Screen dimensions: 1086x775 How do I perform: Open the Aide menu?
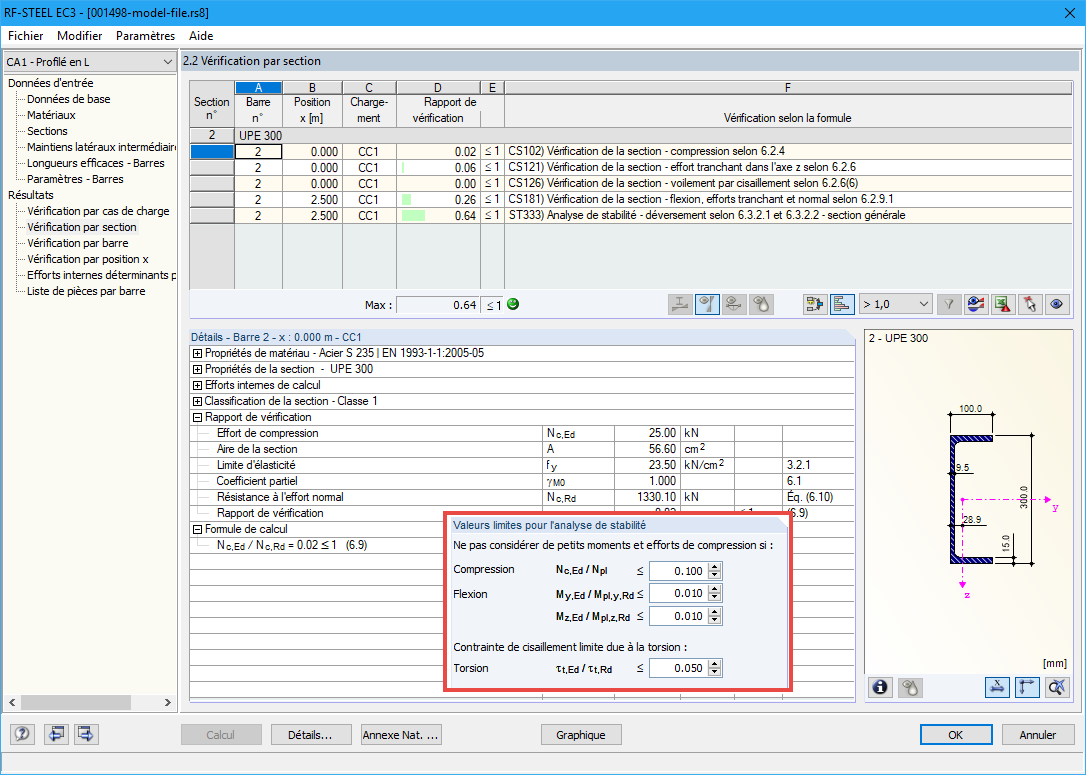click(x=201, y=36)
